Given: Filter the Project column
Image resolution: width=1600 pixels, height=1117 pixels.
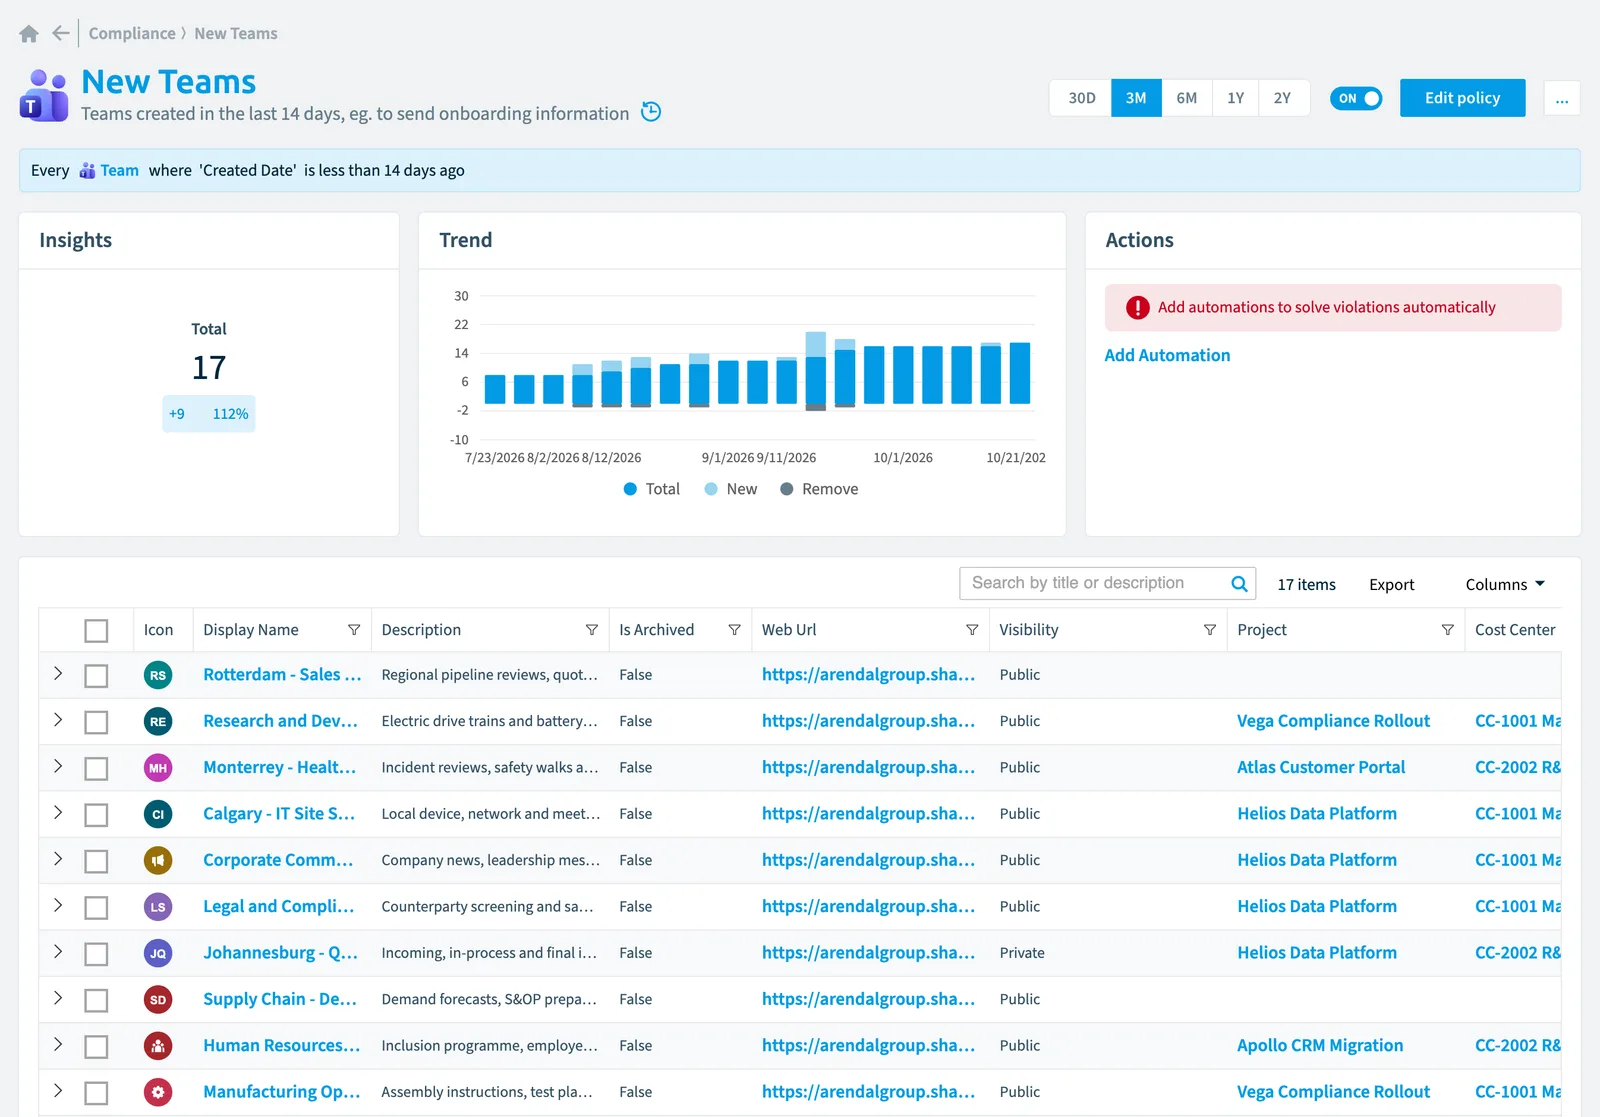Looking at the screenshot, I should pos(1447,630).
